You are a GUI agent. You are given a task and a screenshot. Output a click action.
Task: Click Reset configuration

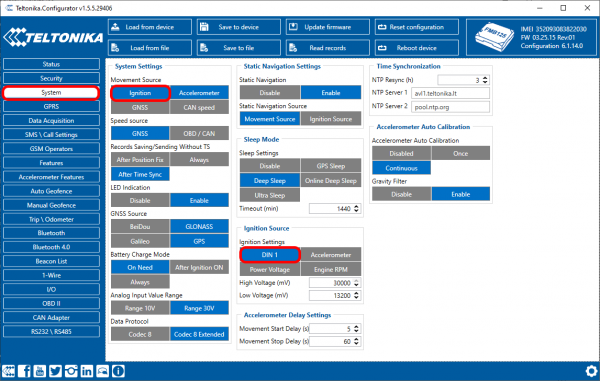417,27
